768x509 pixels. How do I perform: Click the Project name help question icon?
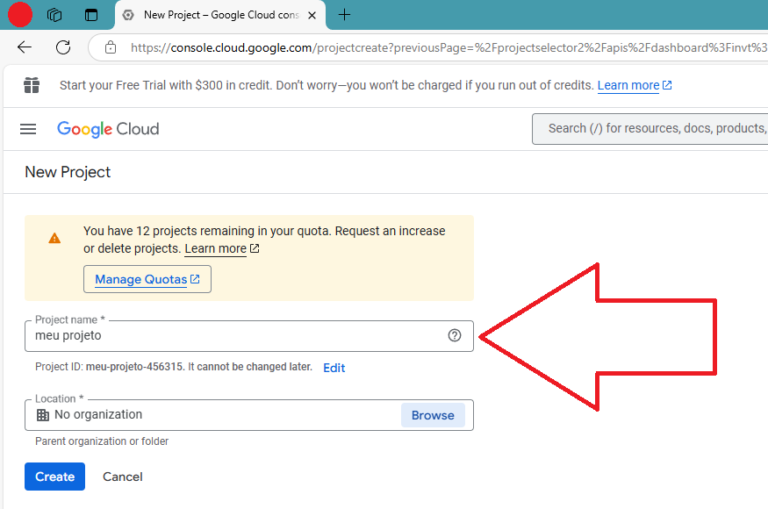coord(454,336)
